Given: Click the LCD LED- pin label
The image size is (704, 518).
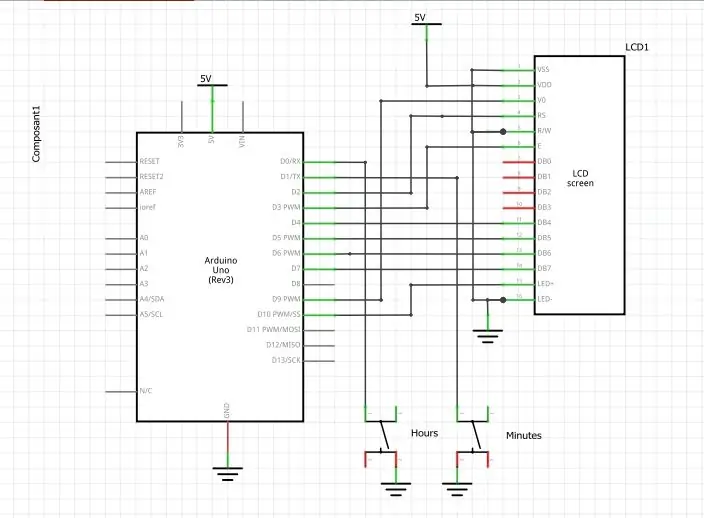Looking at the screenshot, I should 545,299.
